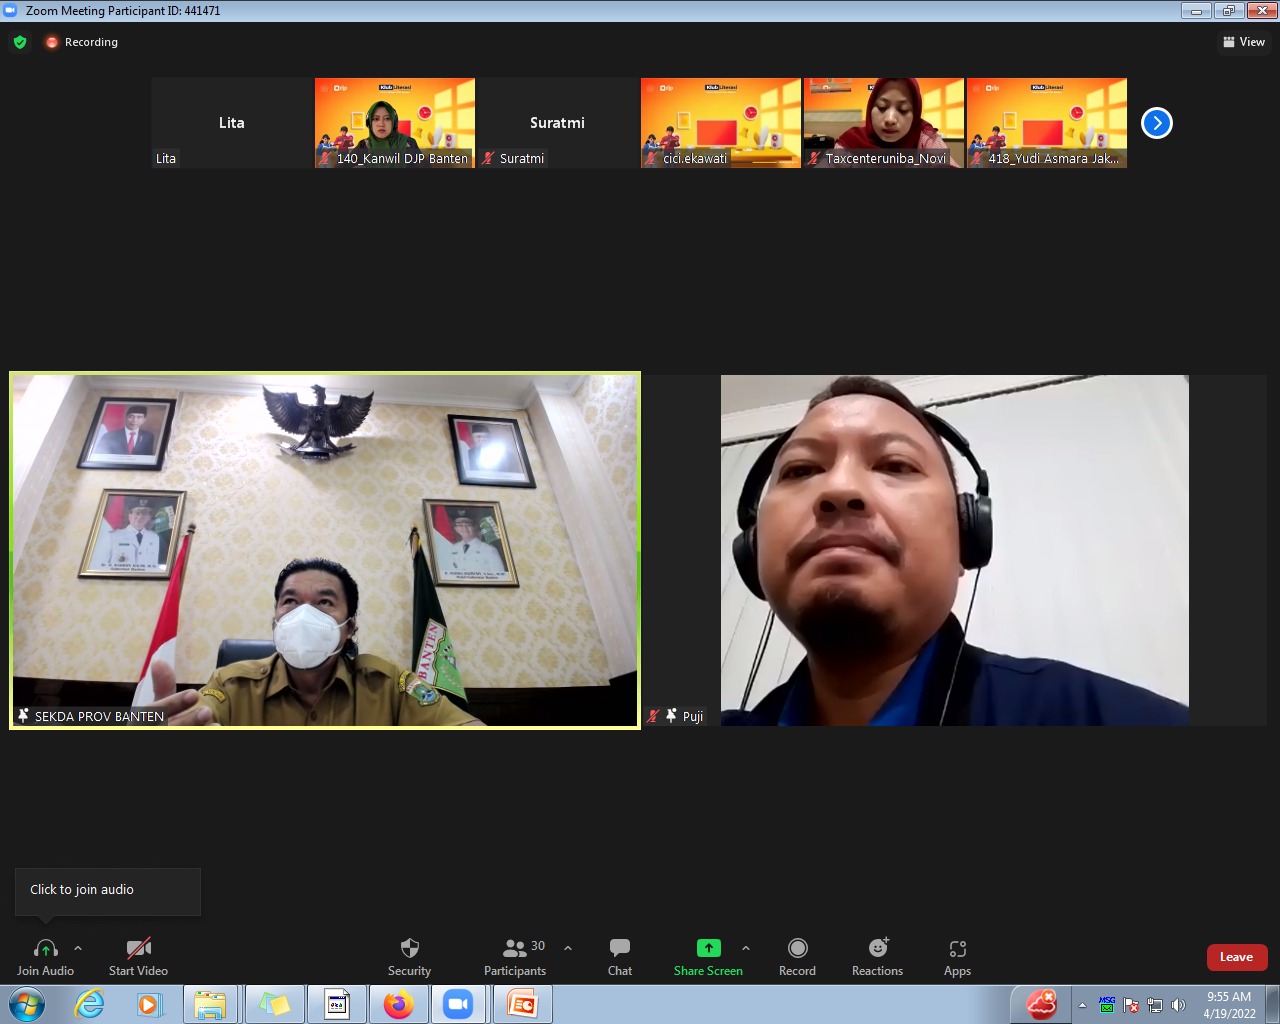Image resolution: width=1280 pixels, height=1024 pixels.
Task: Expand Share Screen options arrow
Action: click(x=746, y=948)
